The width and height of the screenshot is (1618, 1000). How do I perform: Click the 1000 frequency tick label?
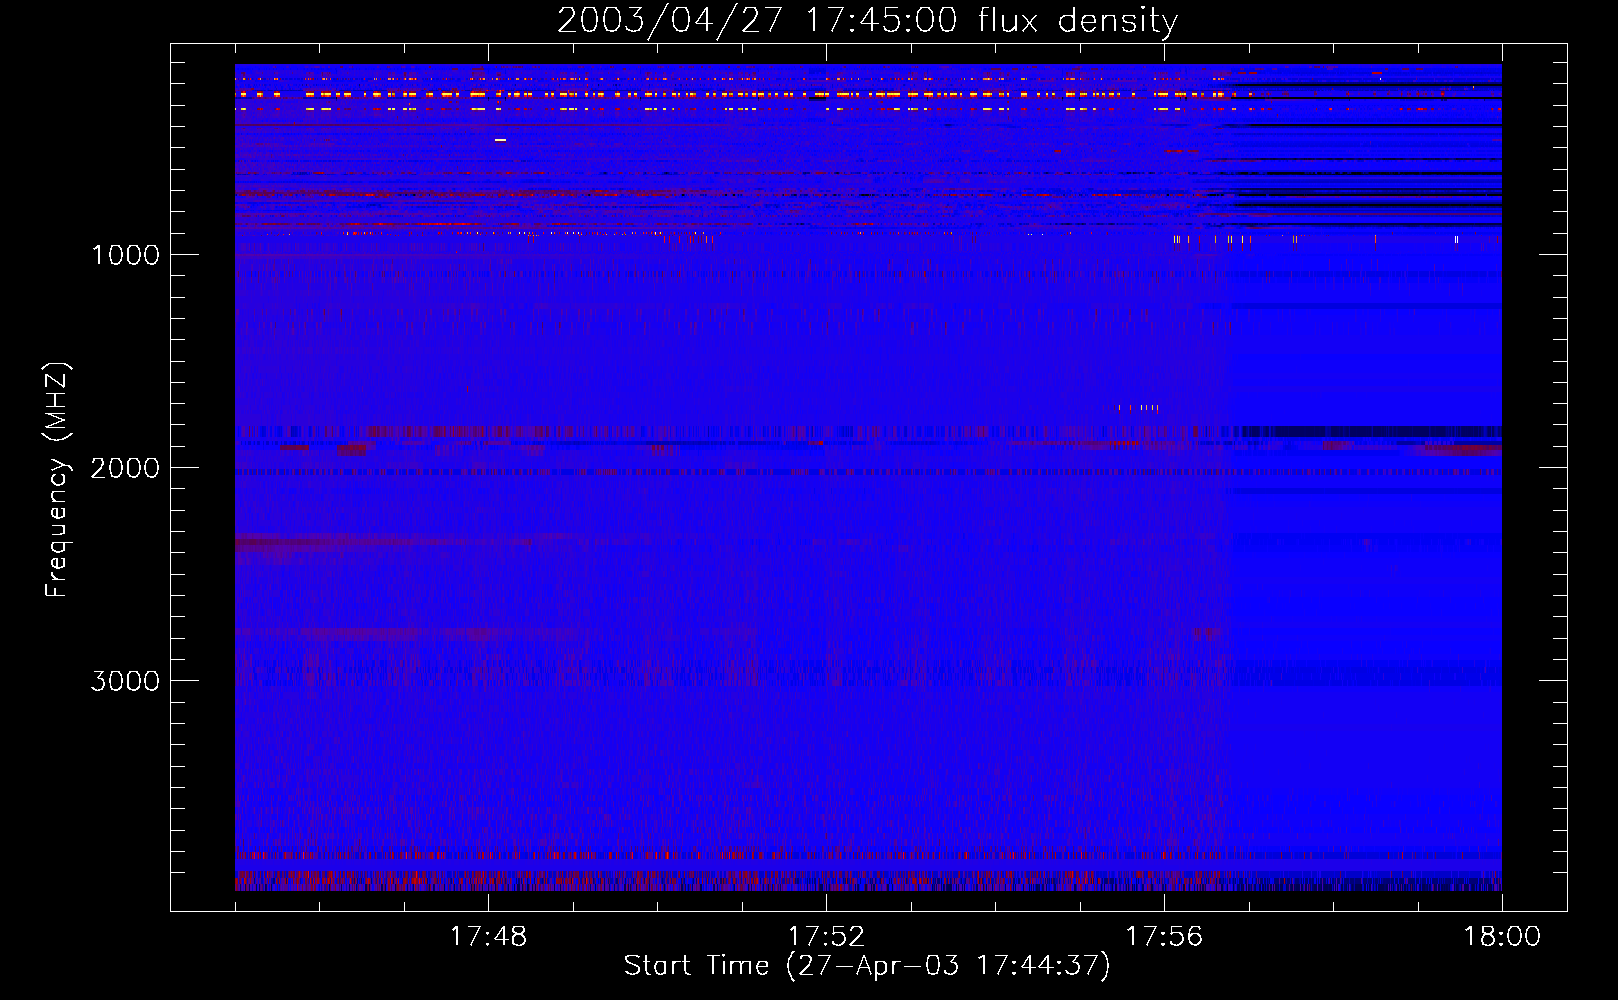coord(125,255)
